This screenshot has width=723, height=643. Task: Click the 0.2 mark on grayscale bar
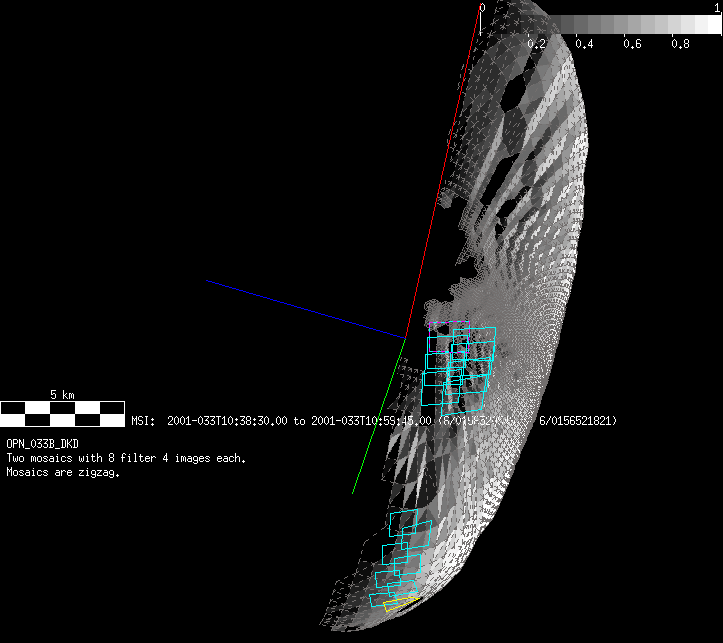click(x=537, y=44)
